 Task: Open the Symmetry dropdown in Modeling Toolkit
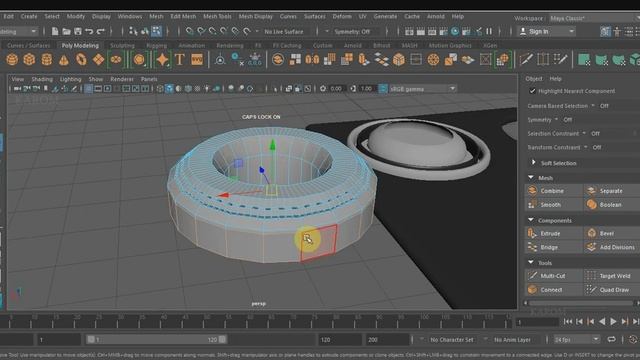pyautogui.click(x=556, y=120)
